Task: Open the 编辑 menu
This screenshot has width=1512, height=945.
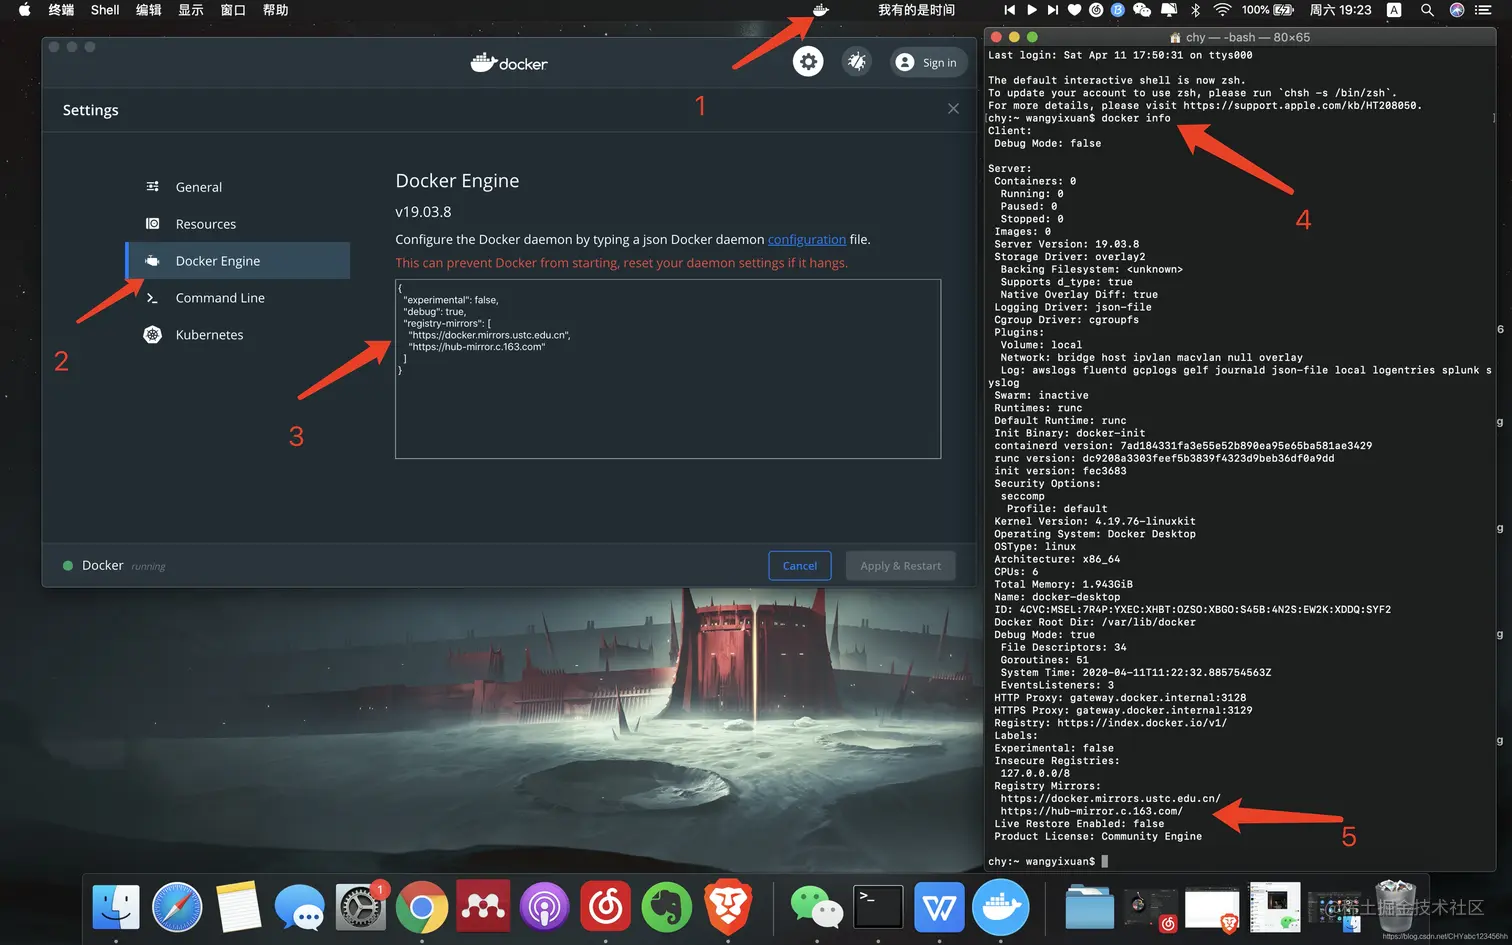Action: (x=148, y=10)
